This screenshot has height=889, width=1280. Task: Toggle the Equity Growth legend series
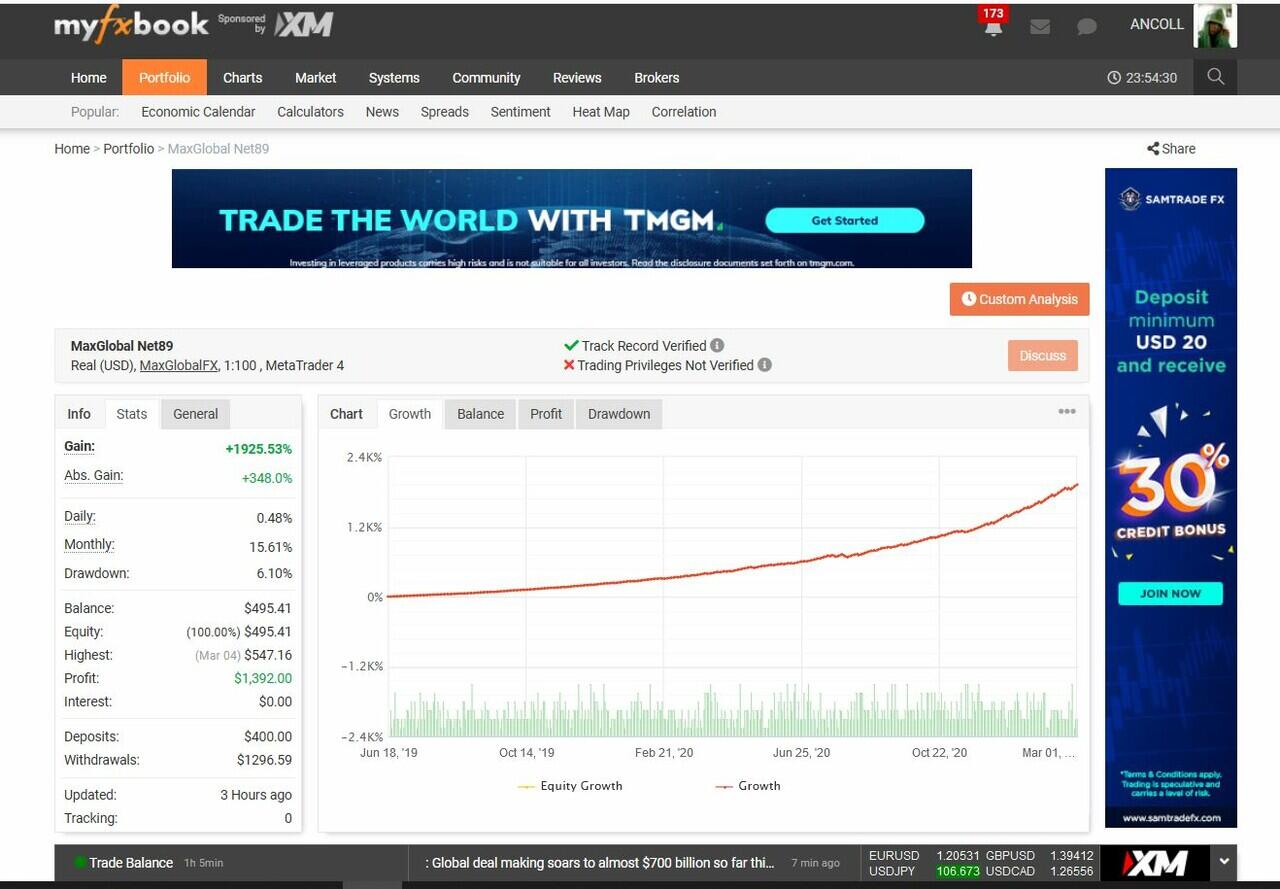[x=570, y=786]
